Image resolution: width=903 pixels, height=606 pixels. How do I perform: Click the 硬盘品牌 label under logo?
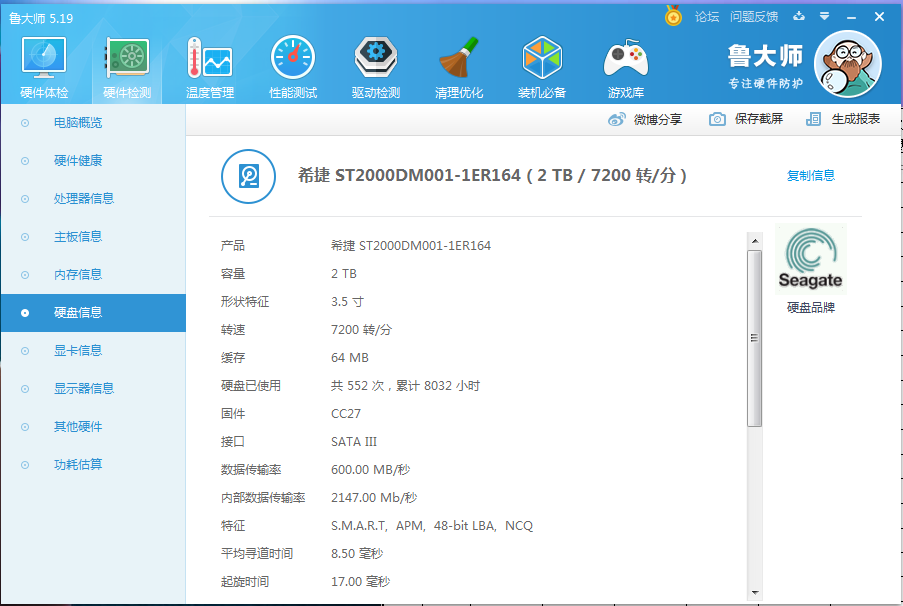[x=811, y=308]
